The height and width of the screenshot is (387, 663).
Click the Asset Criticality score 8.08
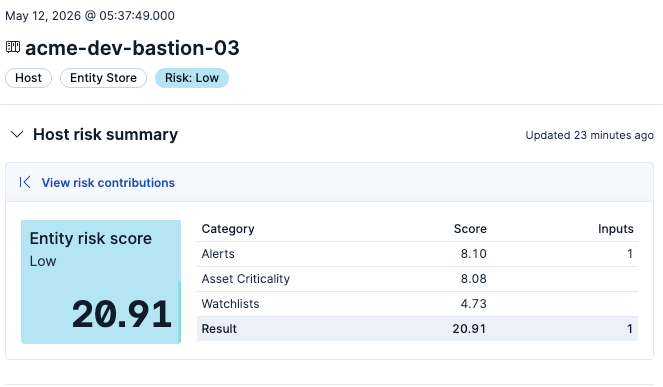(474, 279)
